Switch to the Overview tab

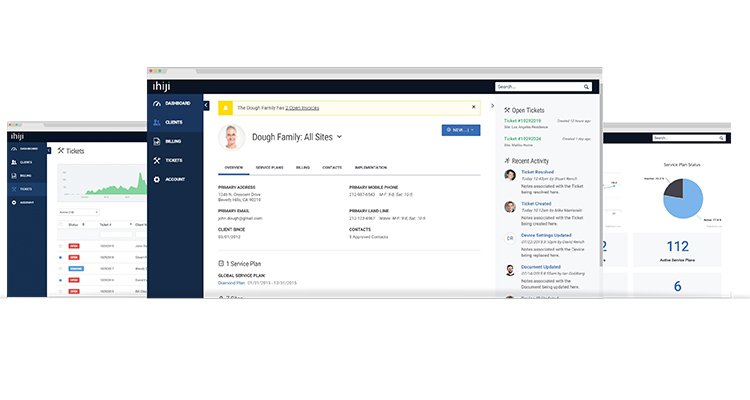[x=233, y=167]
